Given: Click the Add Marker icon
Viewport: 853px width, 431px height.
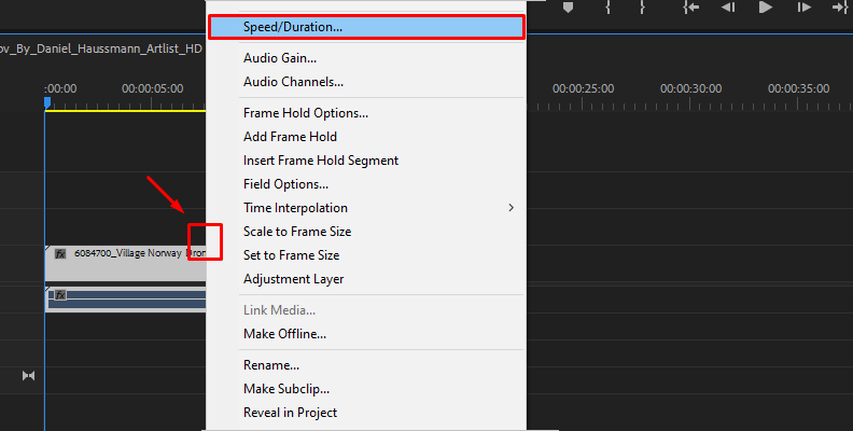Looking at the screenshot, I should coord(568,7).
